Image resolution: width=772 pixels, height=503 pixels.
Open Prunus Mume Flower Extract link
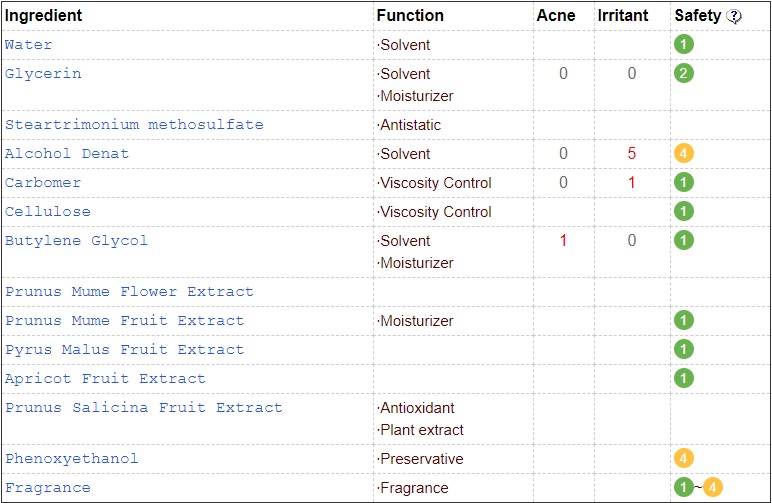coord(129,291)
